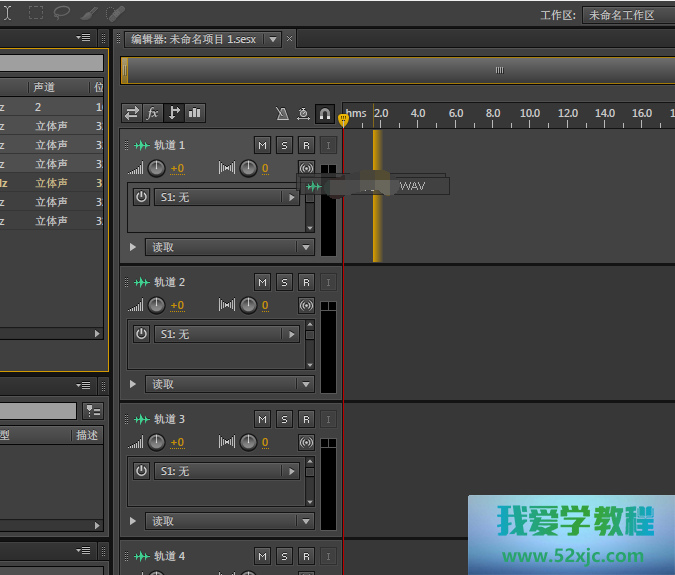Show the track effects (fx) view

152,113
